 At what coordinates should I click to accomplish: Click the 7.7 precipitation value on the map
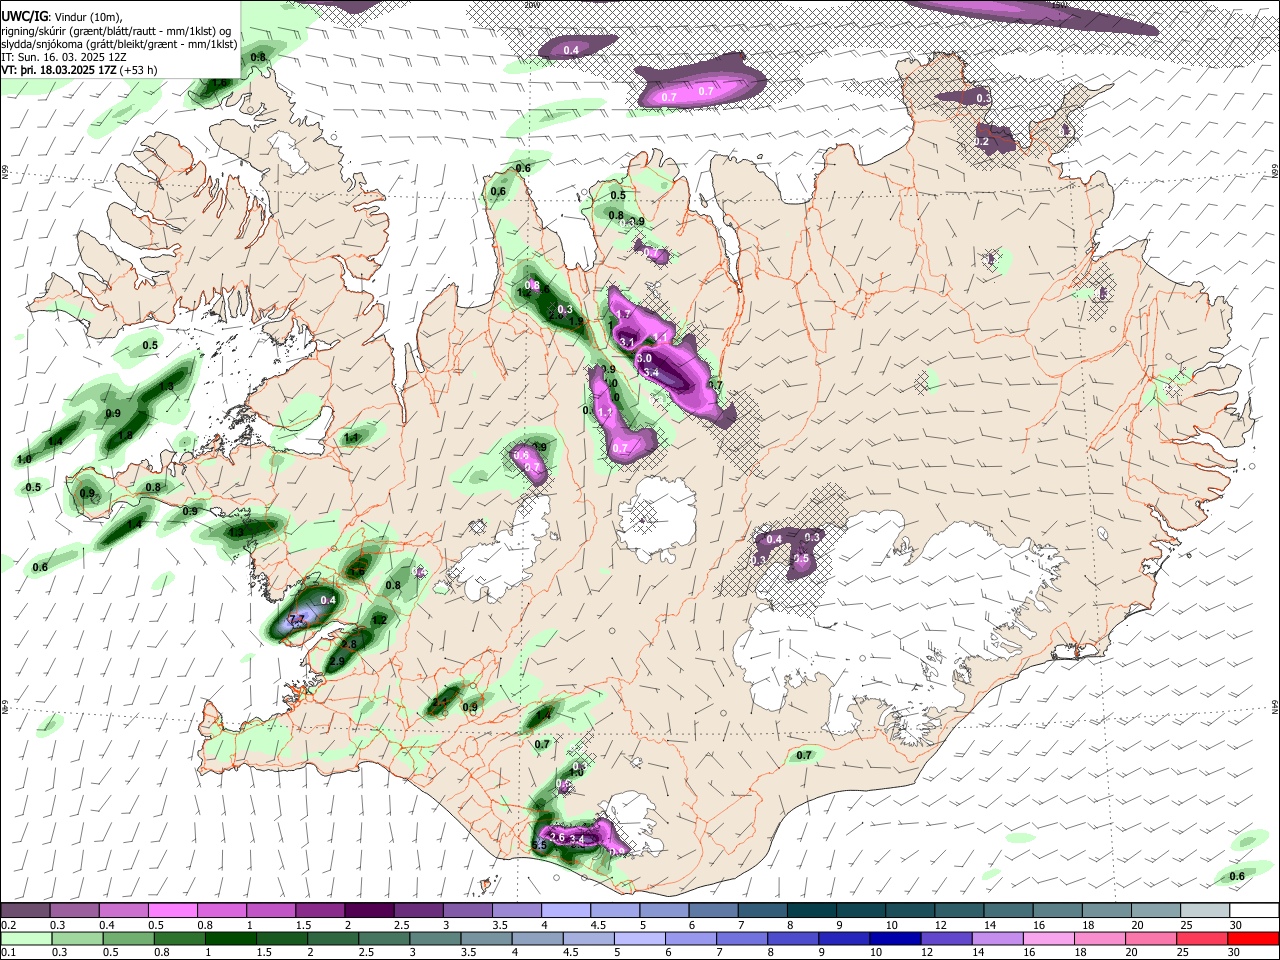coord(296,621)
